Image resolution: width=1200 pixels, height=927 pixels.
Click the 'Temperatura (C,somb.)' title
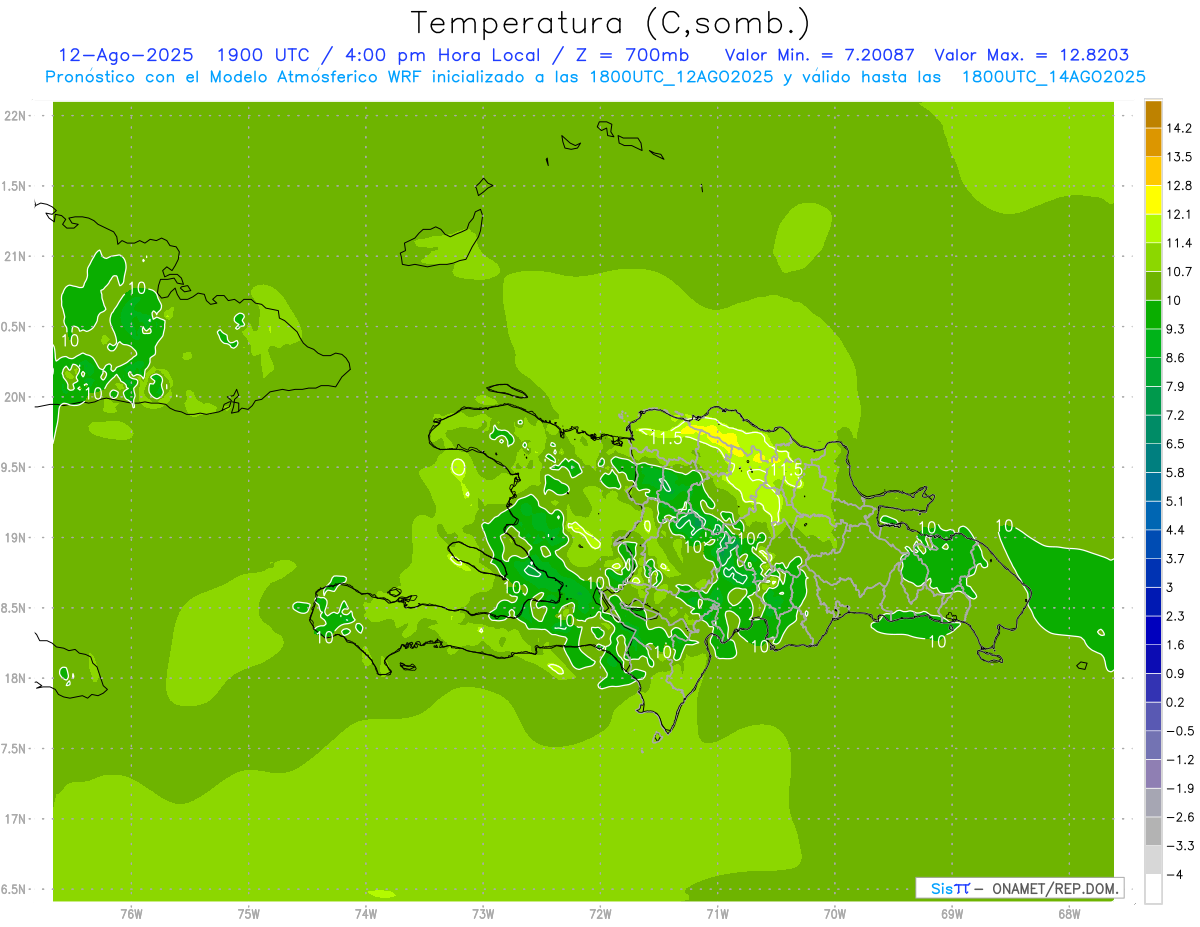click(x=611, y=22)
